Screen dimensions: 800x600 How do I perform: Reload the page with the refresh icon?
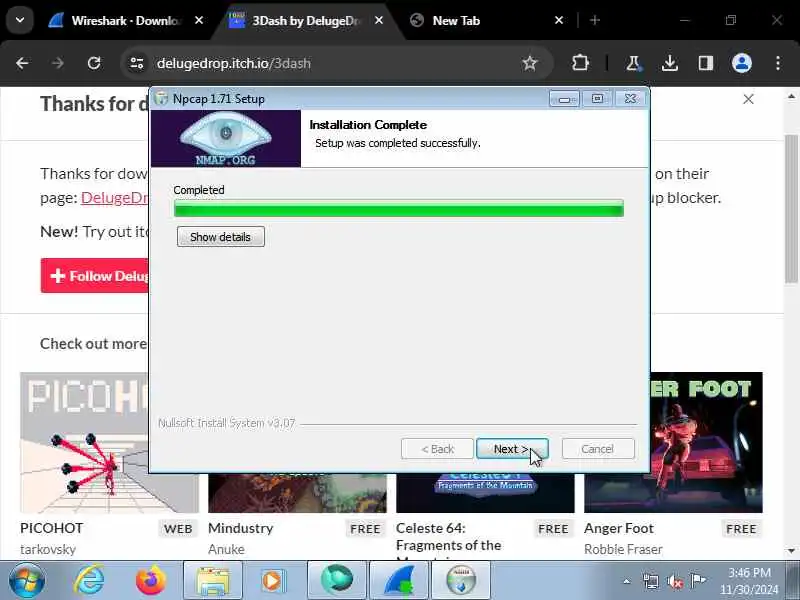click(x=94, y=63)
